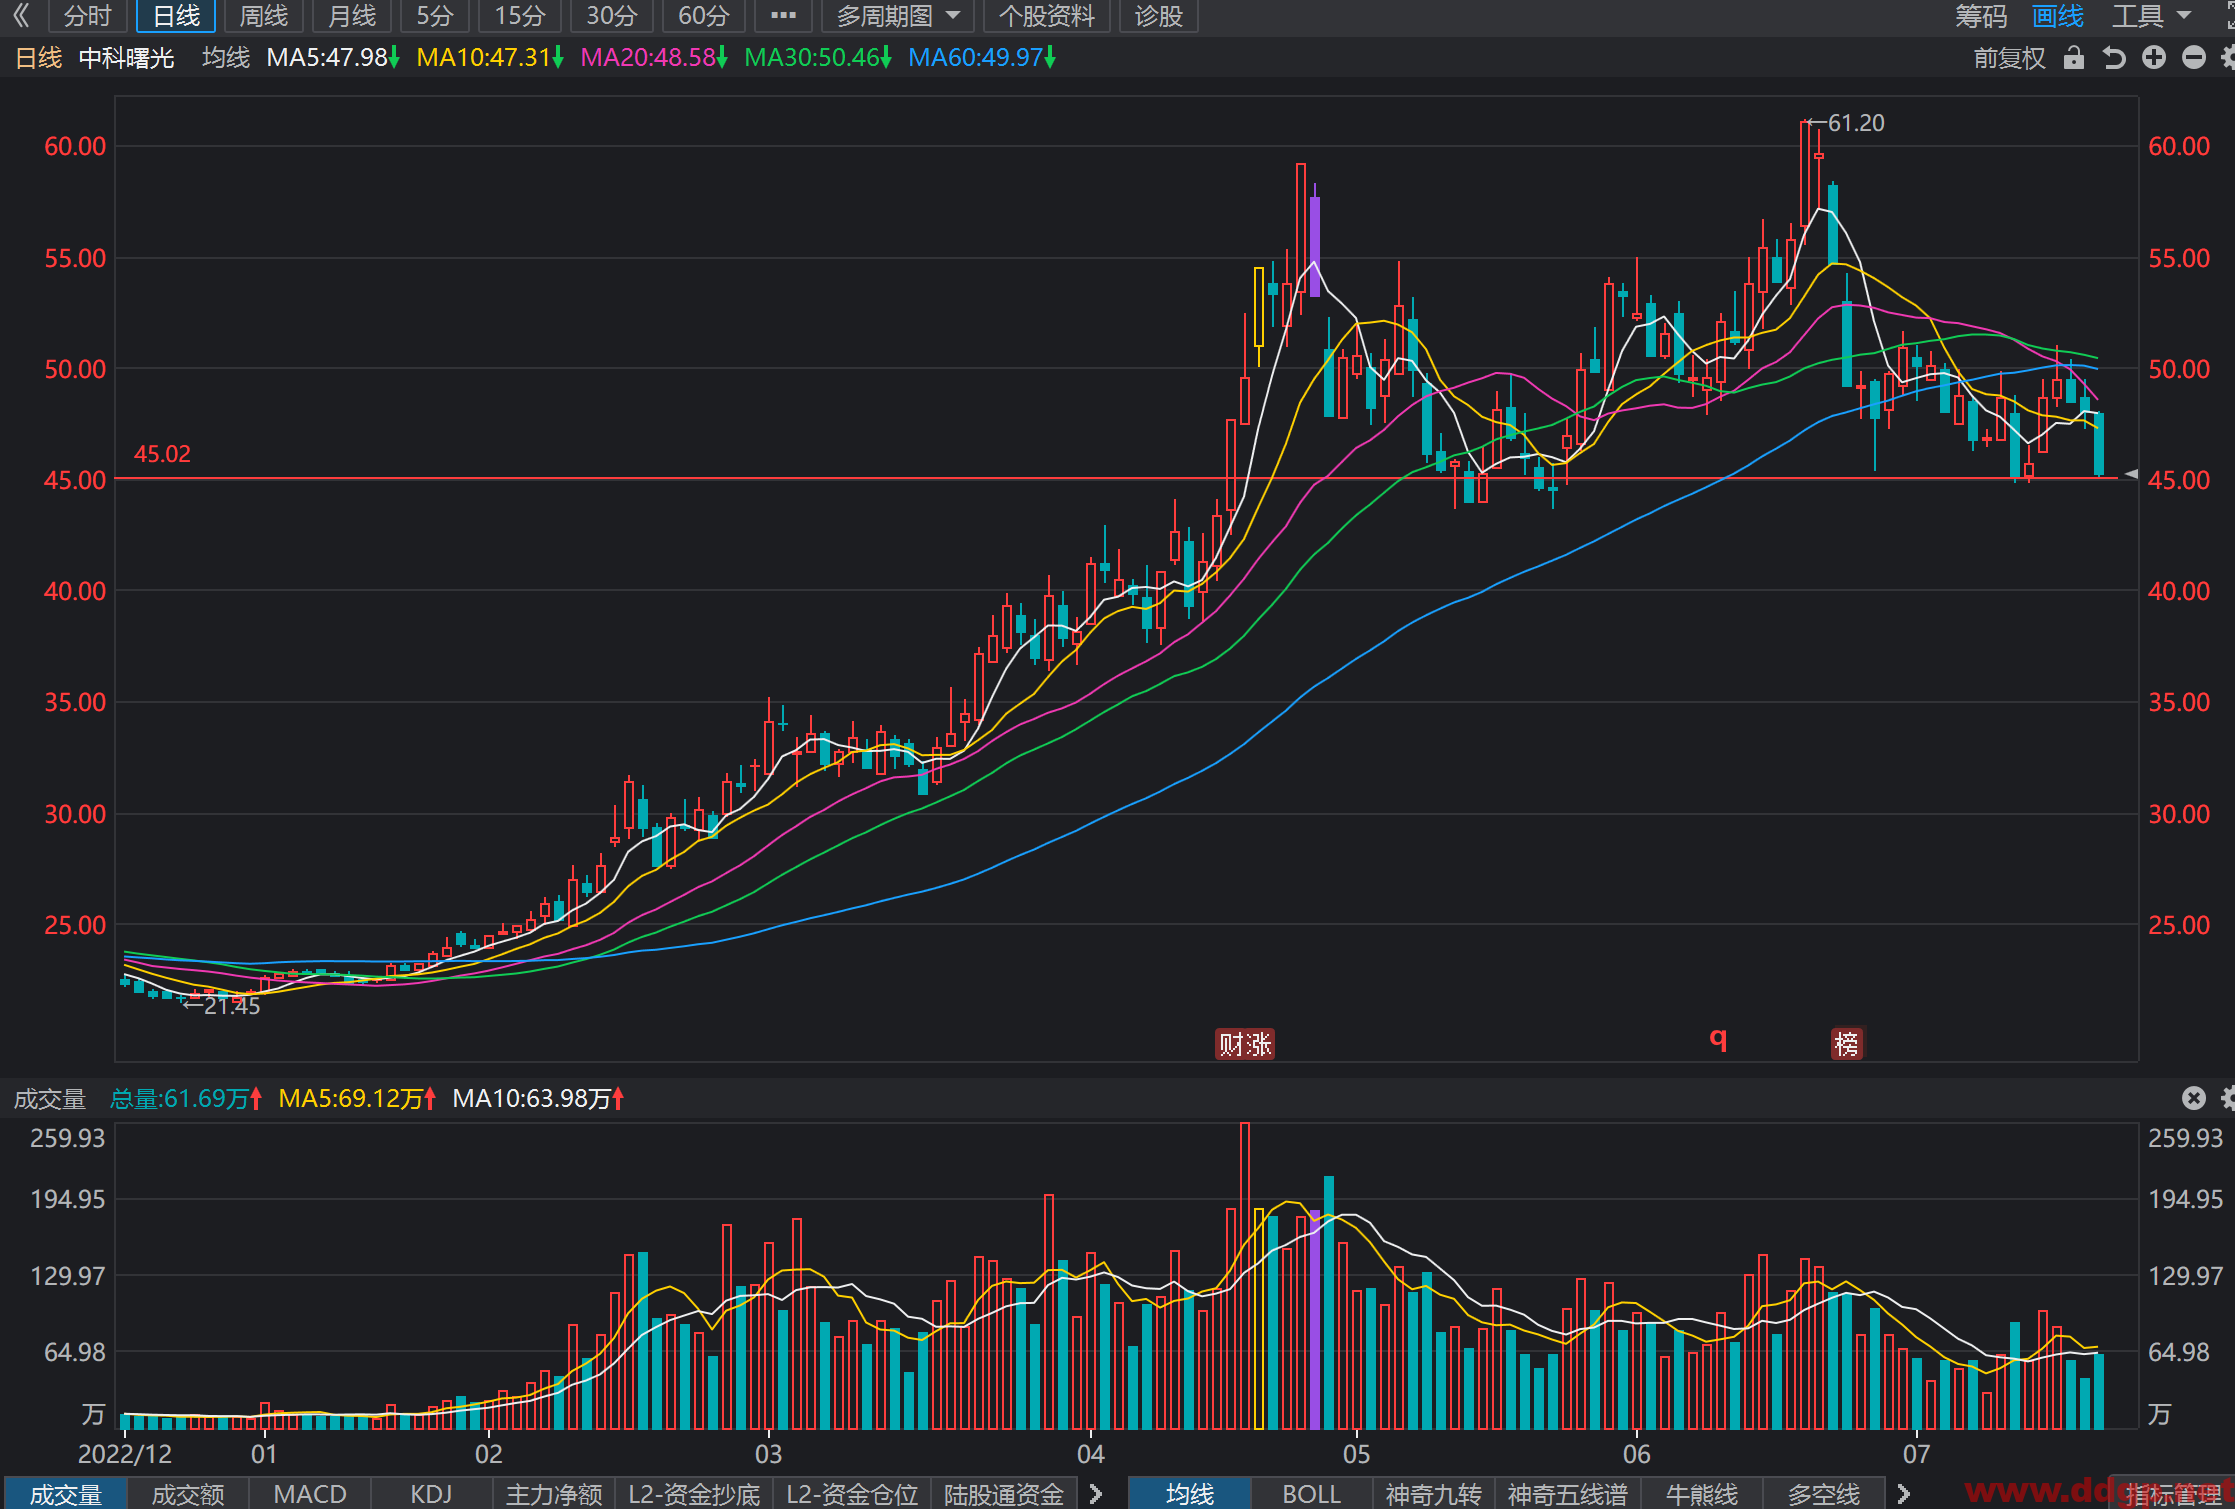2235x1509 pixels.
Task: Switch to 周线 weekly chart
Action: coord(264,16)
